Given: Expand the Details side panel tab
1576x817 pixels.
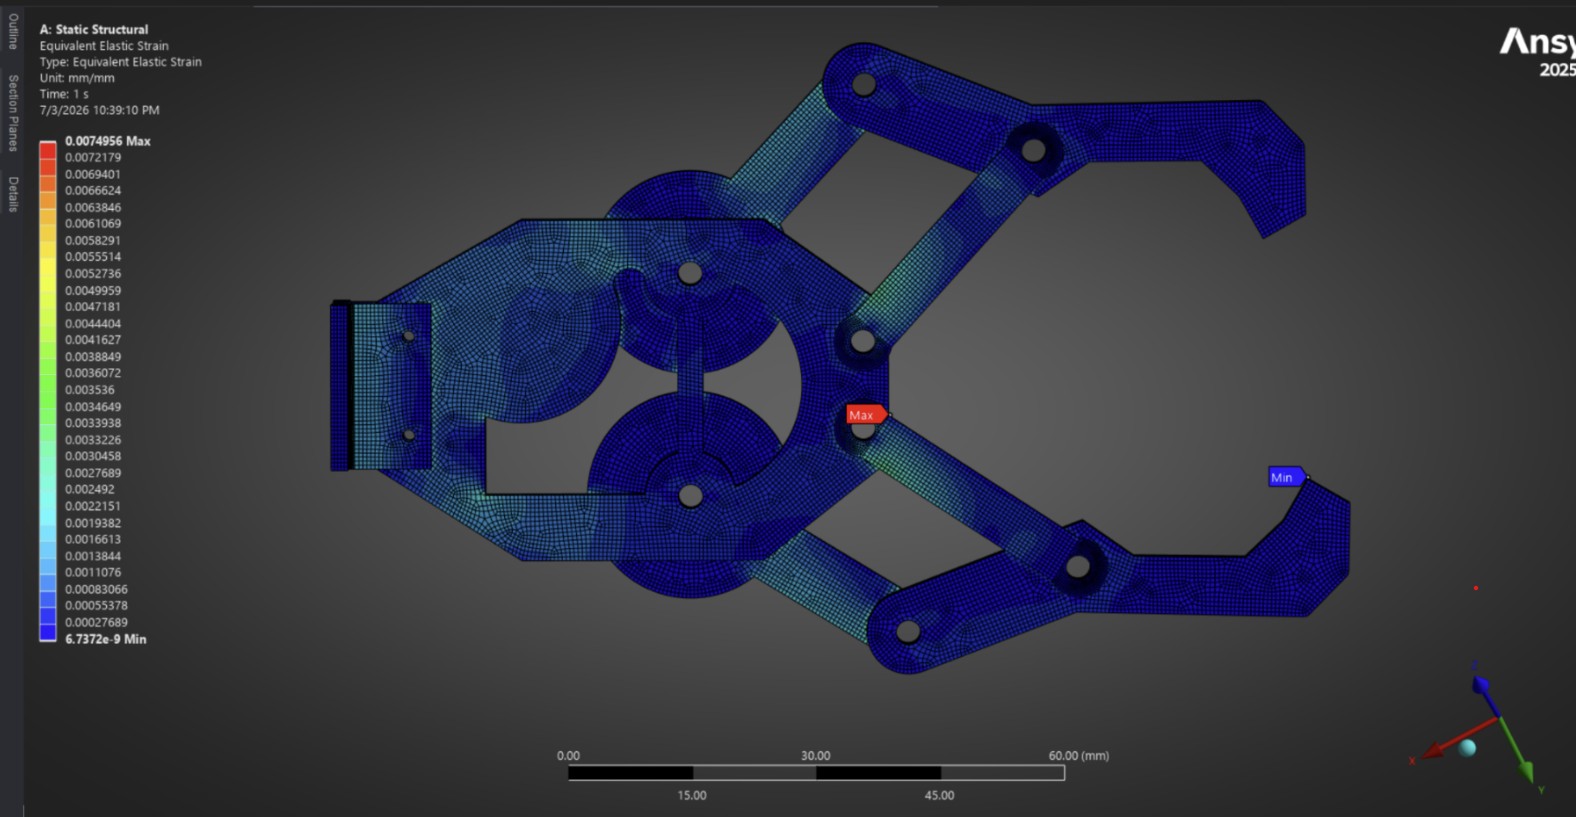Looking at the screenshot, I should pyautogui.click(x=13, y=194).
